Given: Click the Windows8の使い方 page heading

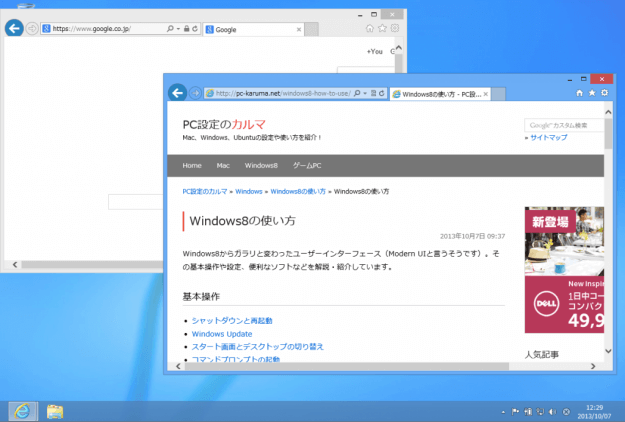Looking at the screenshot, I should [242, 221].
